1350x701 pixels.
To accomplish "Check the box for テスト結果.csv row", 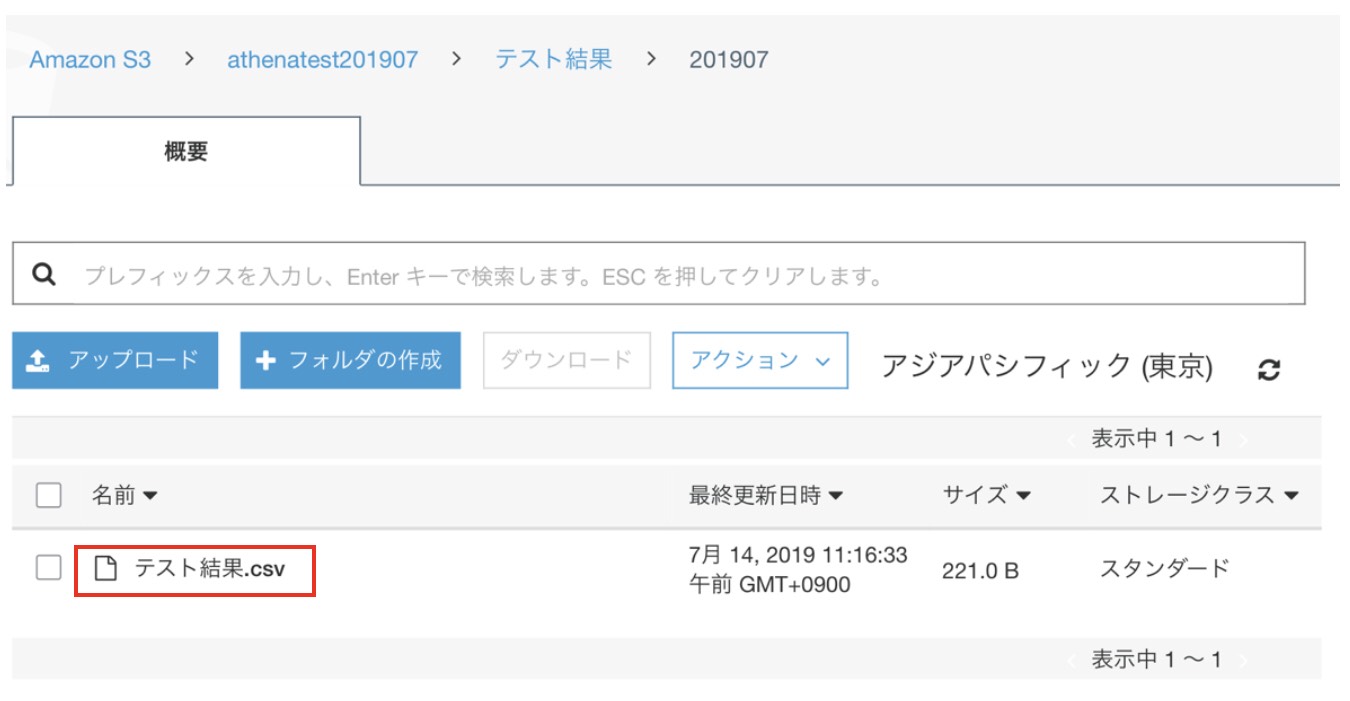I will click(48, 568).
